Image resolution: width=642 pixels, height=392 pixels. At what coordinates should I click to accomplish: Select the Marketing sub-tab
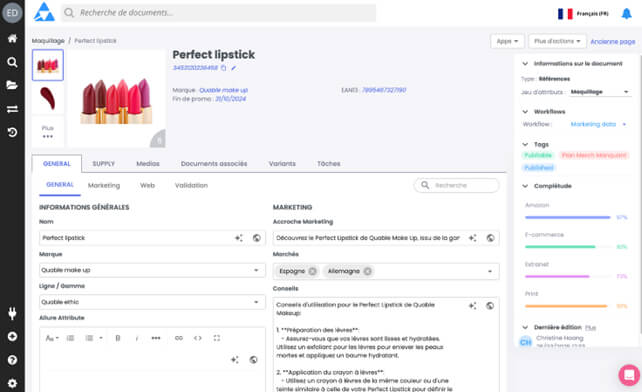tap(104, 185)
